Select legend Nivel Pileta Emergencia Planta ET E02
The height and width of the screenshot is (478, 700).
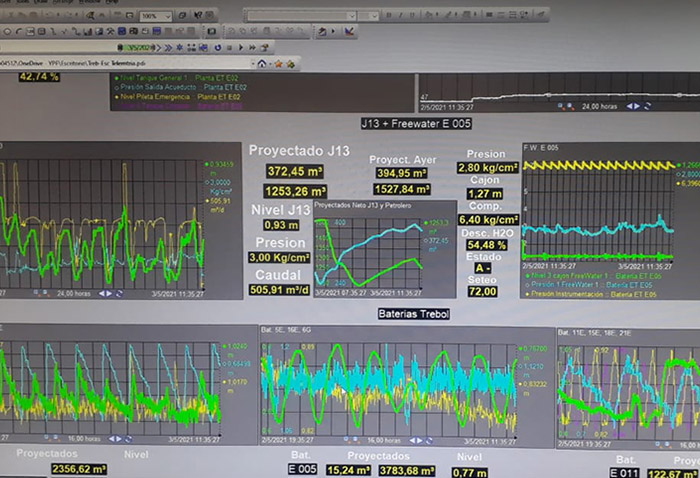coord(178,96)
